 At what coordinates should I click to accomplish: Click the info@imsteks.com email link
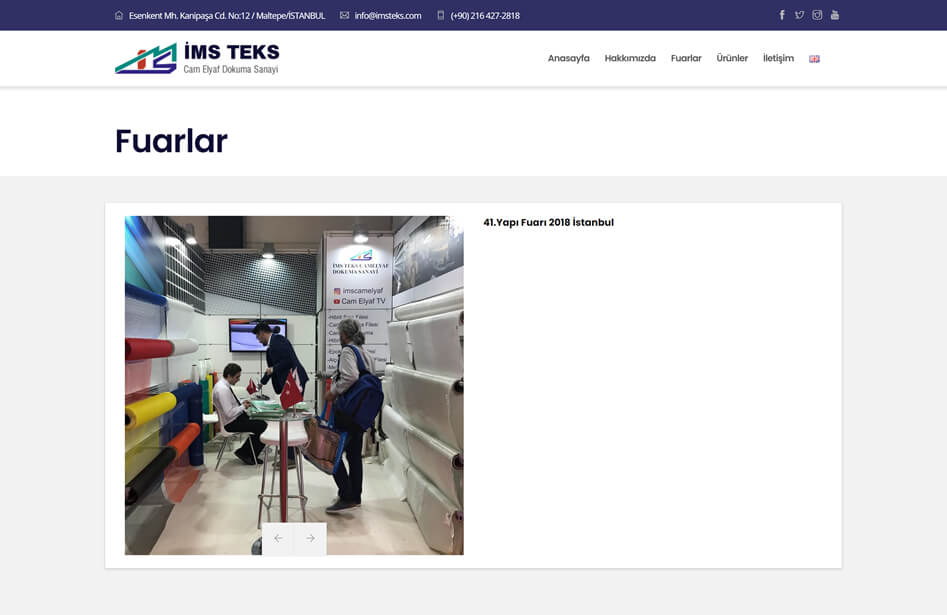387,15
